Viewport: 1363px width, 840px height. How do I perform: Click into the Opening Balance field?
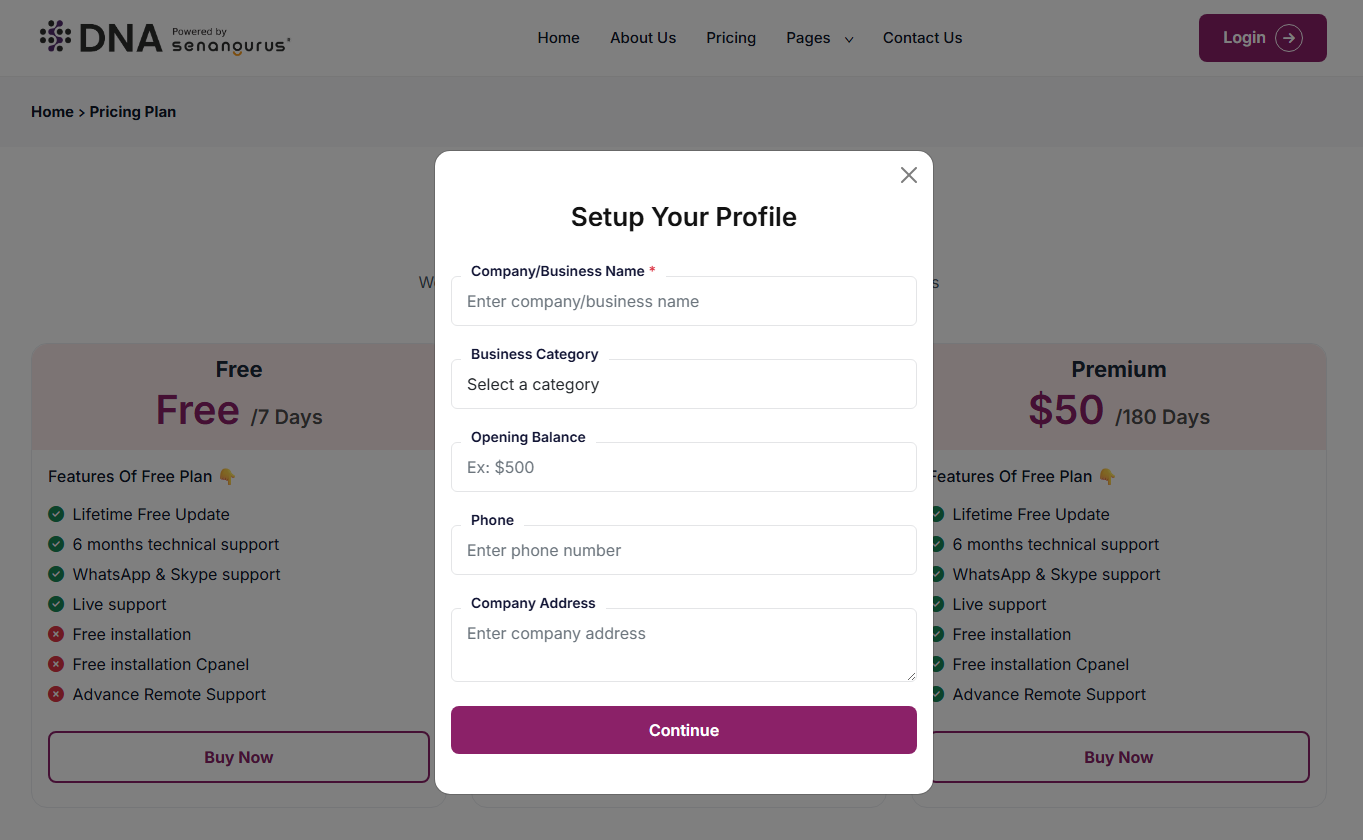click(683, 467)
